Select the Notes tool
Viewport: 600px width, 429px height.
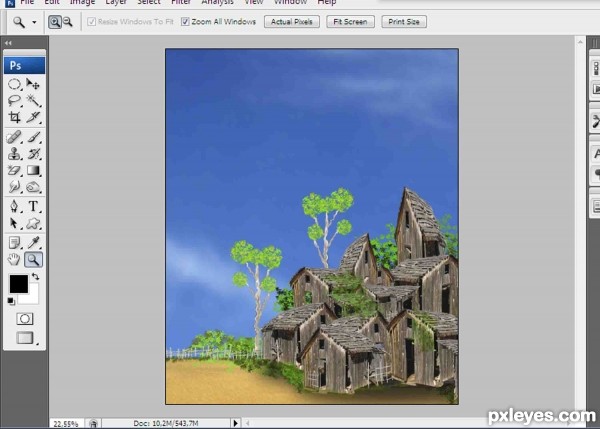(x=14, y=243)
